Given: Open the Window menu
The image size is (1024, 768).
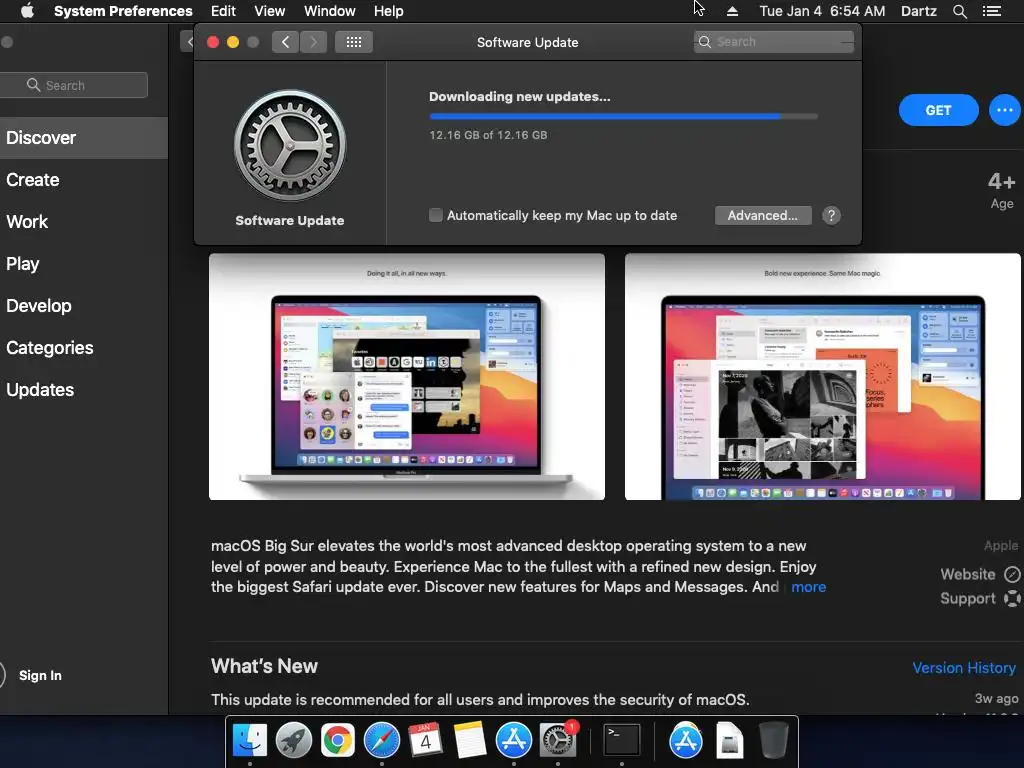Looking at the screenshot, I should (330, 11).
